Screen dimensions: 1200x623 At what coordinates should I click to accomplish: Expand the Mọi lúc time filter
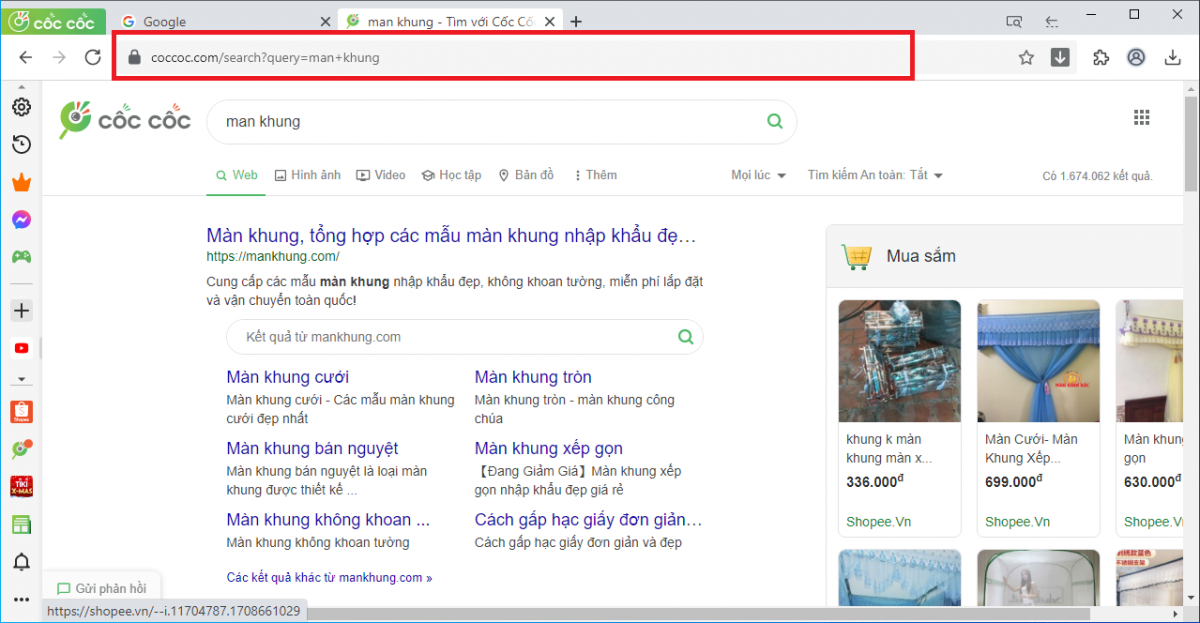click(x=758, y=175)
